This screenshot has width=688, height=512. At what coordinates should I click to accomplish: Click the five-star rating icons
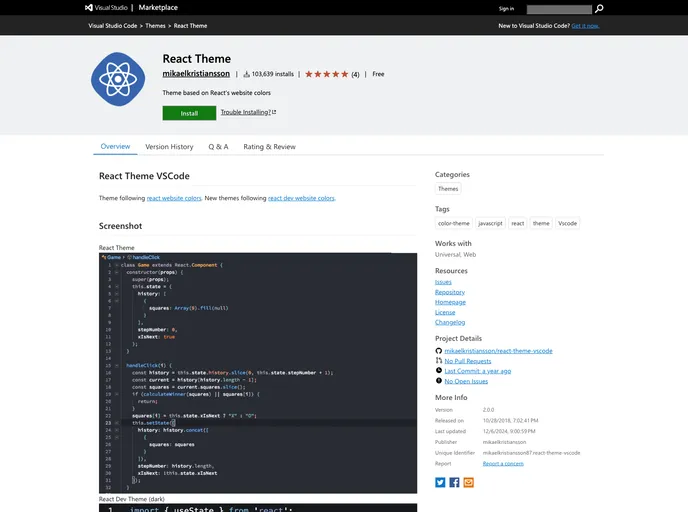(x=326, y=74)
